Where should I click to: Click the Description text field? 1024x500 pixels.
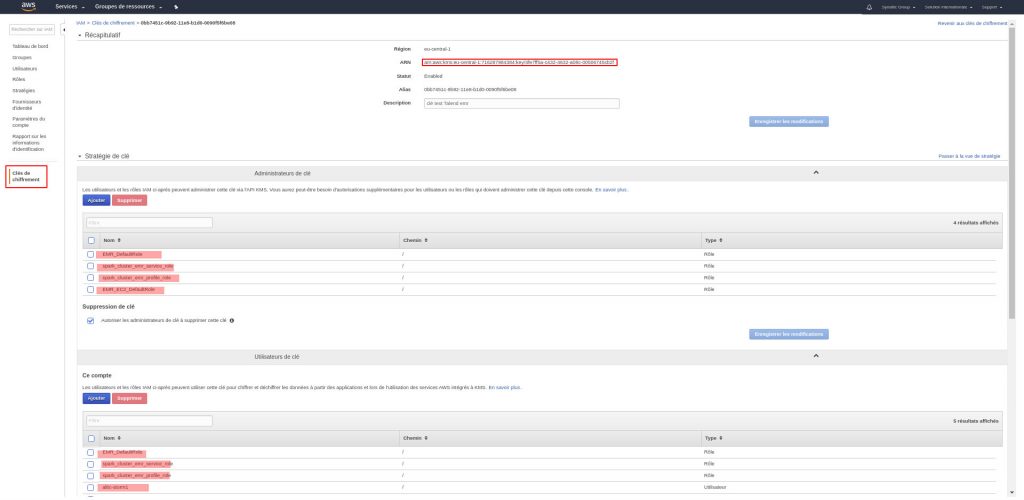521,103
